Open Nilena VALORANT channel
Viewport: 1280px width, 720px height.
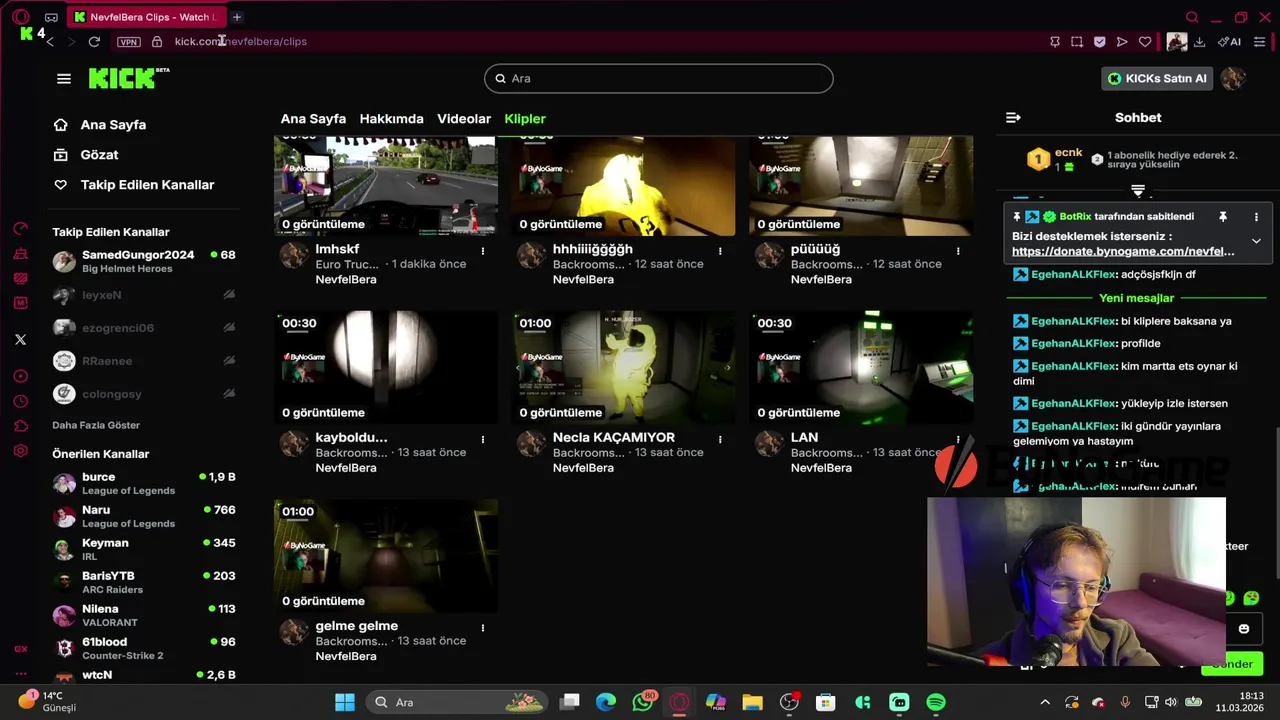[144, 615]
